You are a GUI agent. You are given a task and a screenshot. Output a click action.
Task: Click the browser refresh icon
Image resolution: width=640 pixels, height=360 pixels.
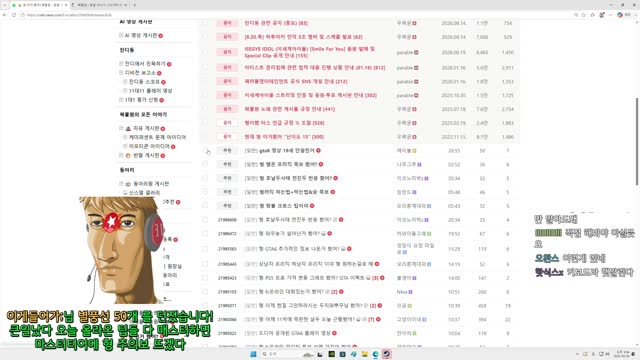(x=14, y=15)
